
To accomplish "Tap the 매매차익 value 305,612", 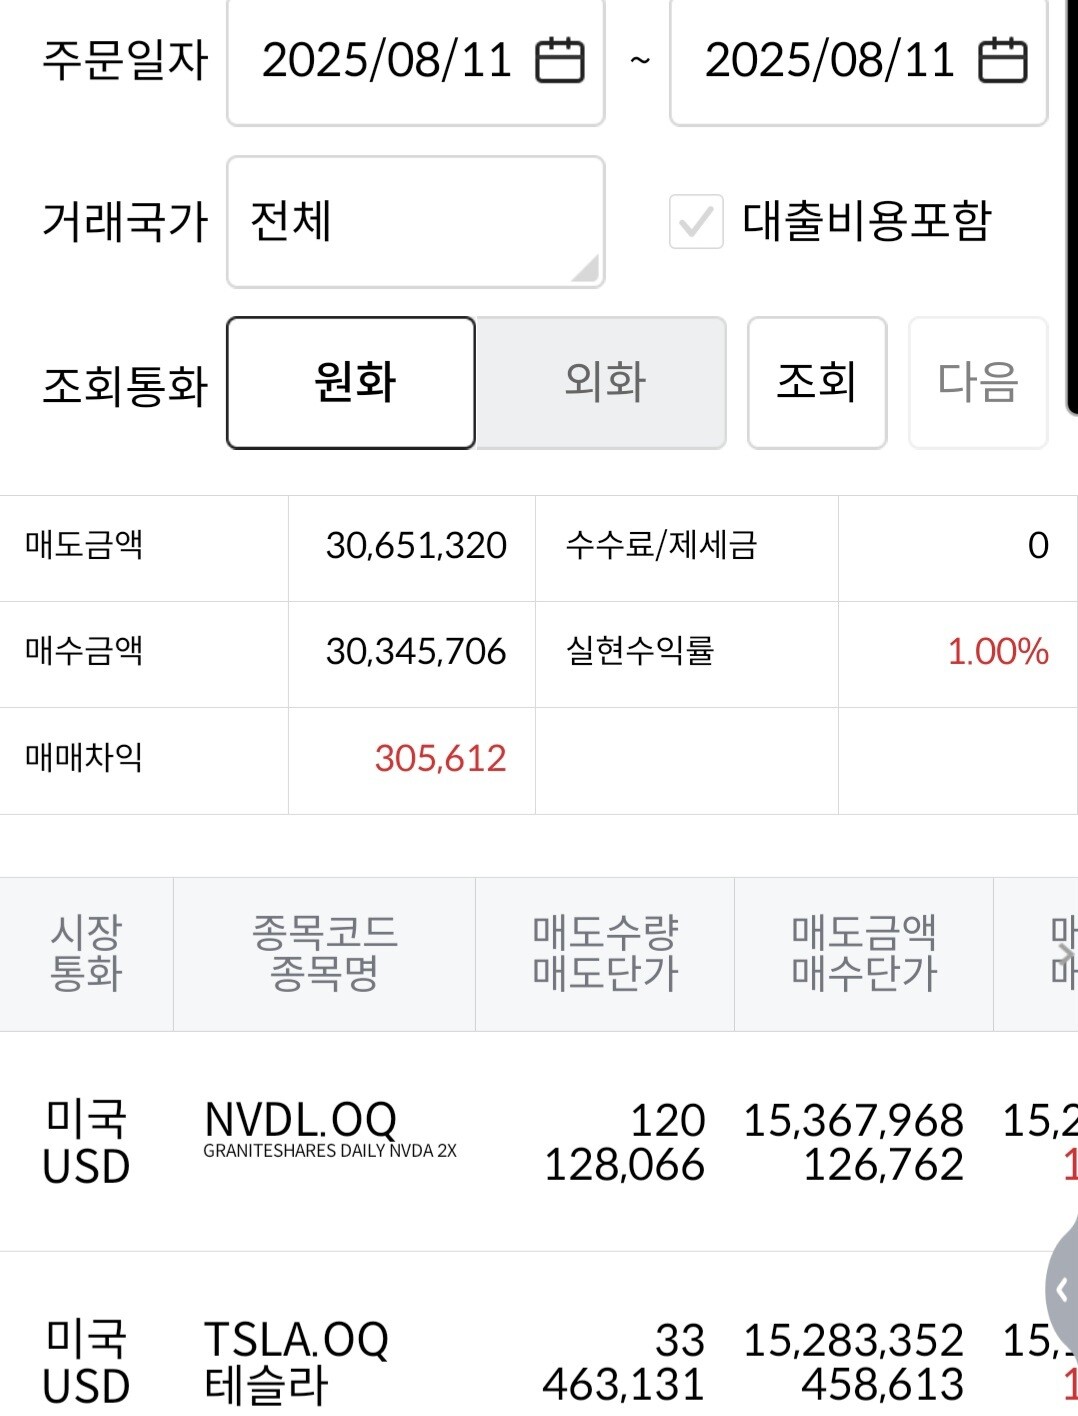I will pos(440,759).
